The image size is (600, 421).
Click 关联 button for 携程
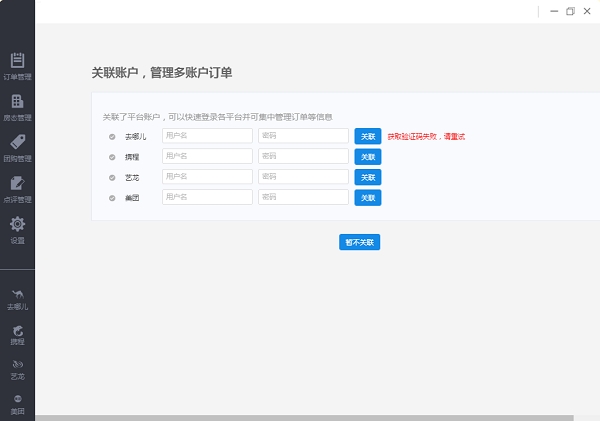(368, 157)
